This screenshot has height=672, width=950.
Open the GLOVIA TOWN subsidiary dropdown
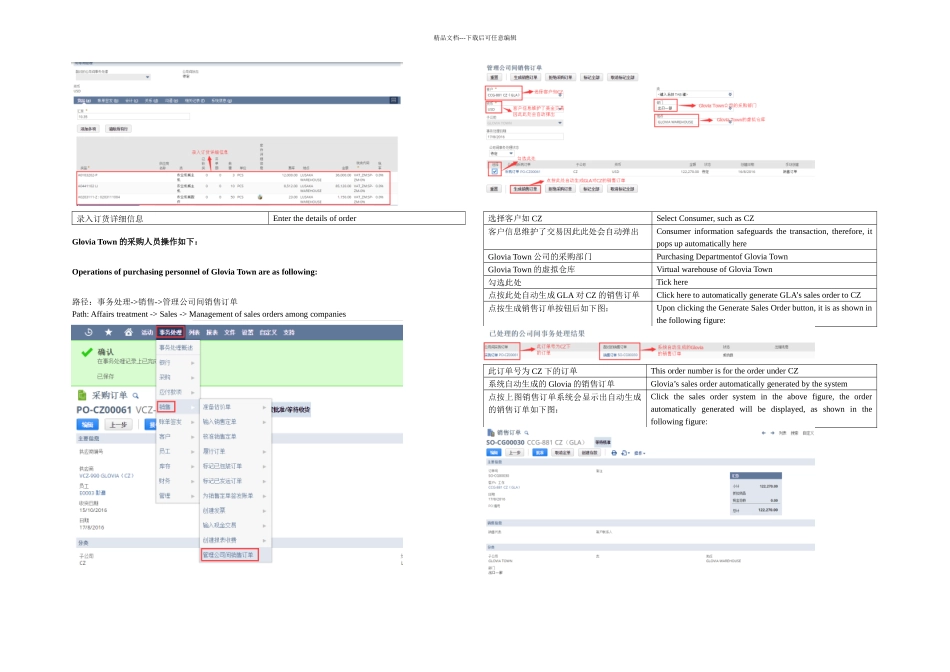525,123
